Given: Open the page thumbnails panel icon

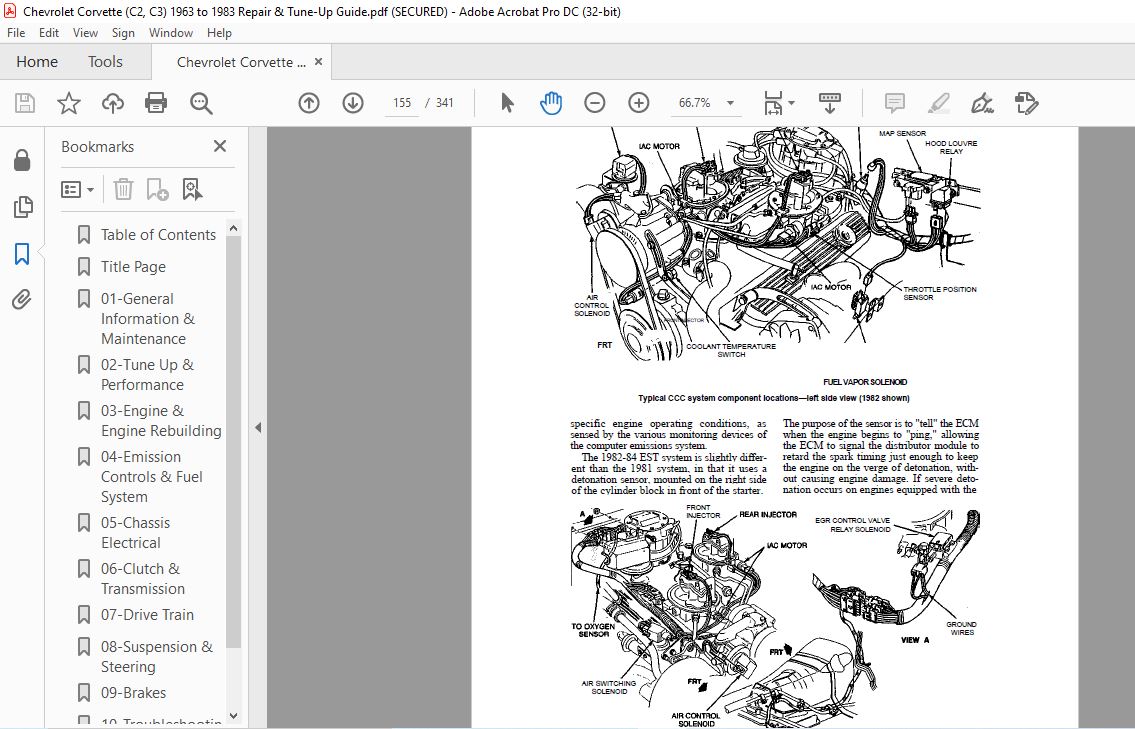Looking at the screenshot, I should 22,207.
